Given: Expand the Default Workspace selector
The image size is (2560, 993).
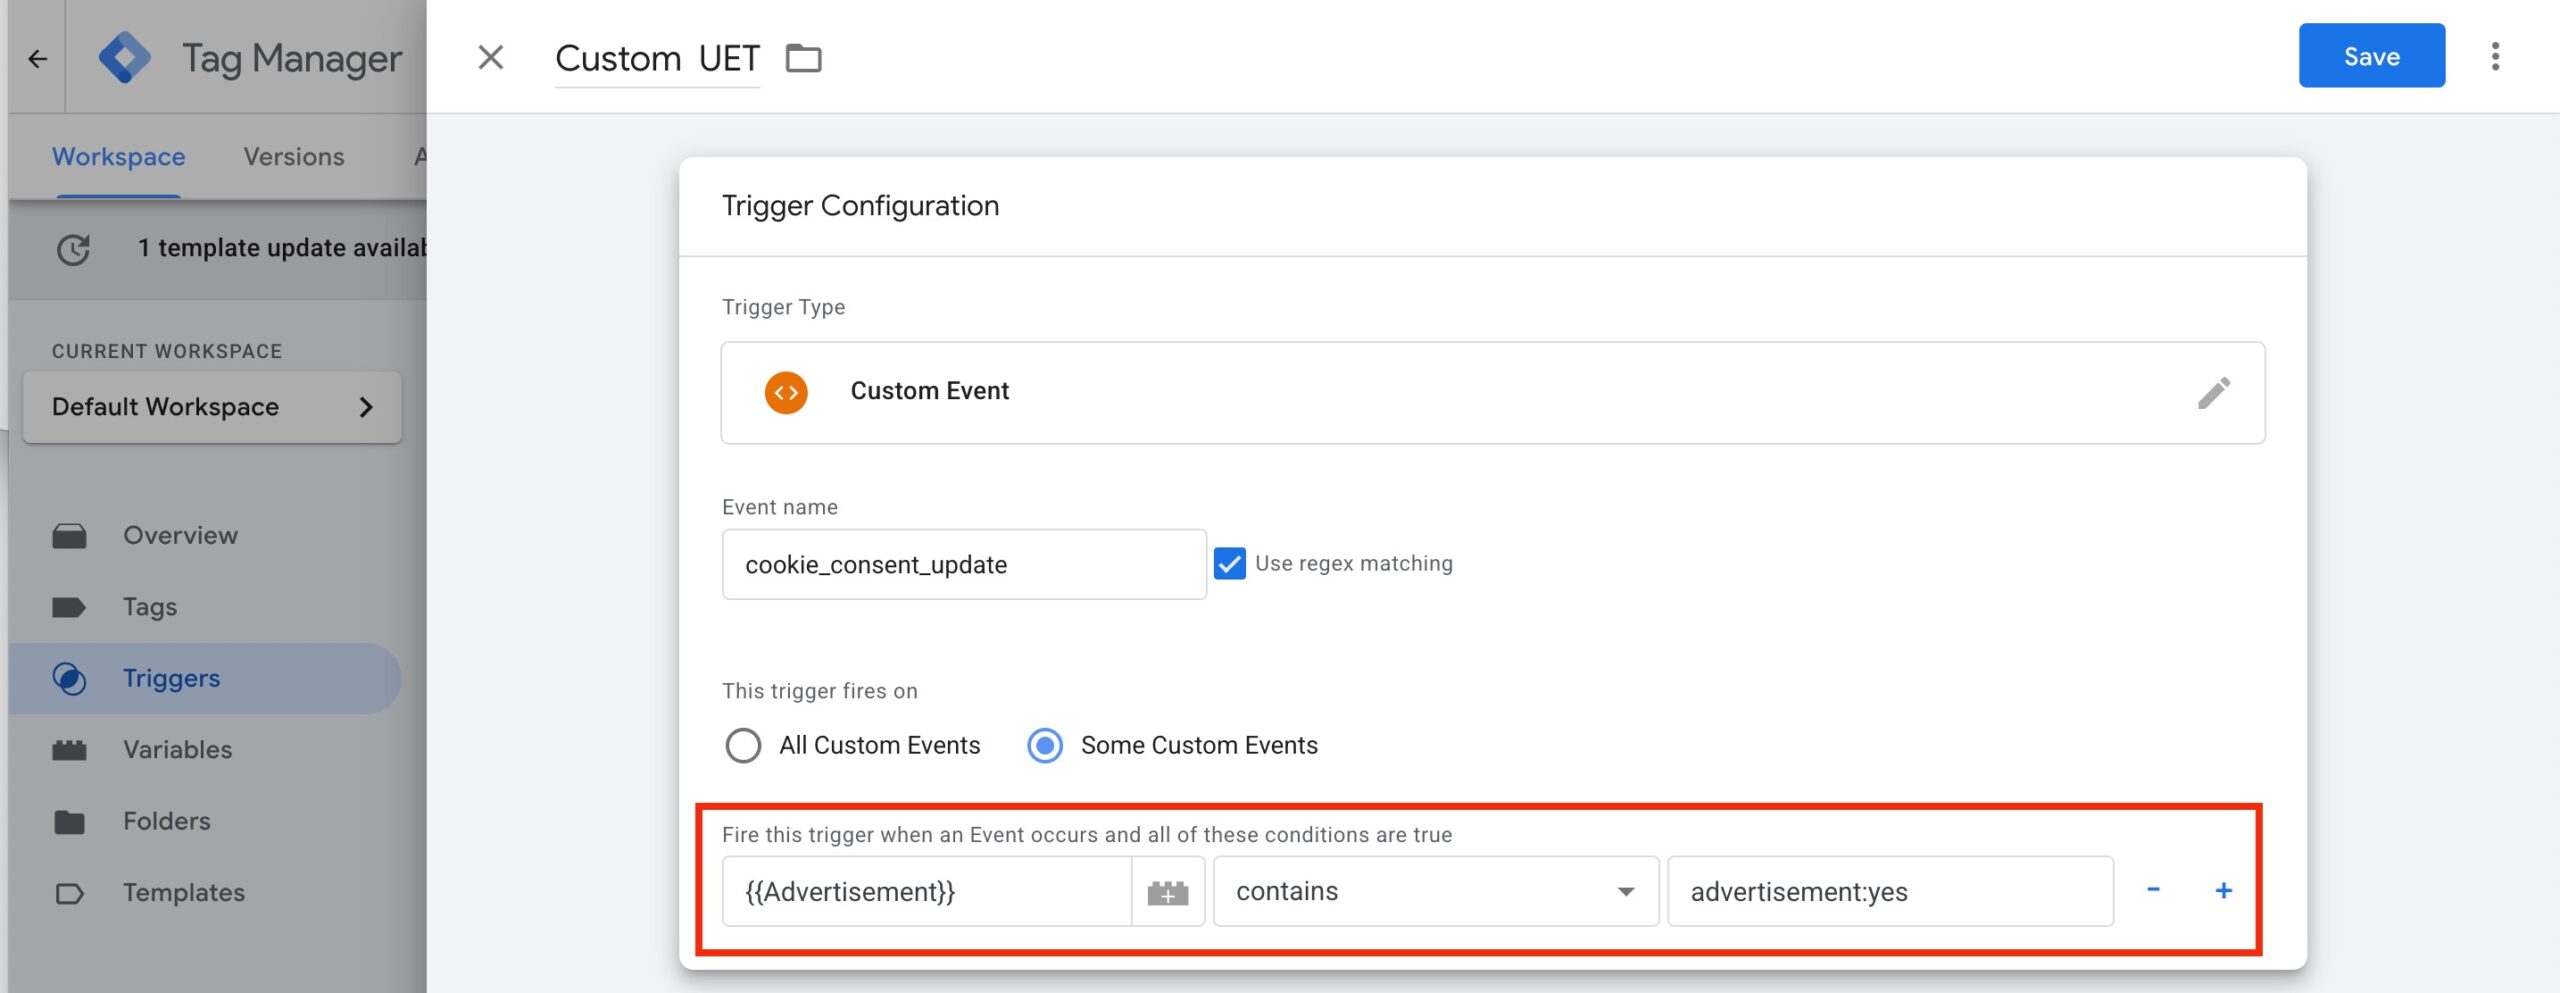Looking at the screenshot, I should coord(212,407).
